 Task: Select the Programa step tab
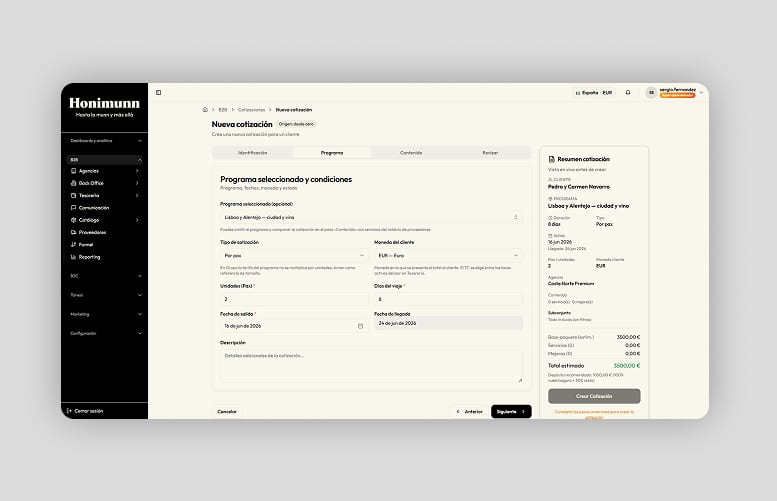pyautogui.click(x=332, y=153)
